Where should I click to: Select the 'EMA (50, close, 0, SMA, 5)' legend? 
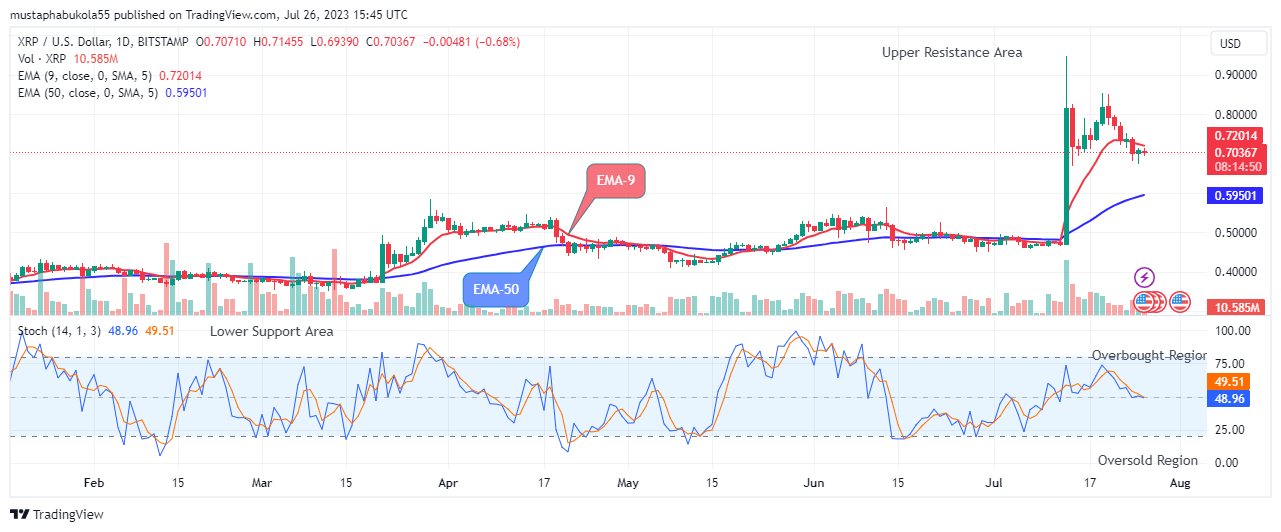coord(86,93)
